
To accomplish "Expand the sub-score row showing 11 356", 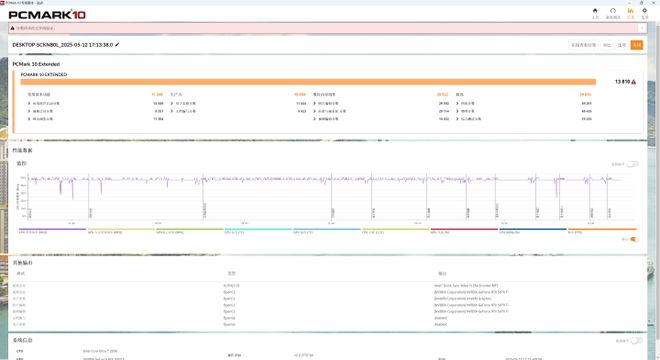I will pos(96,119).
